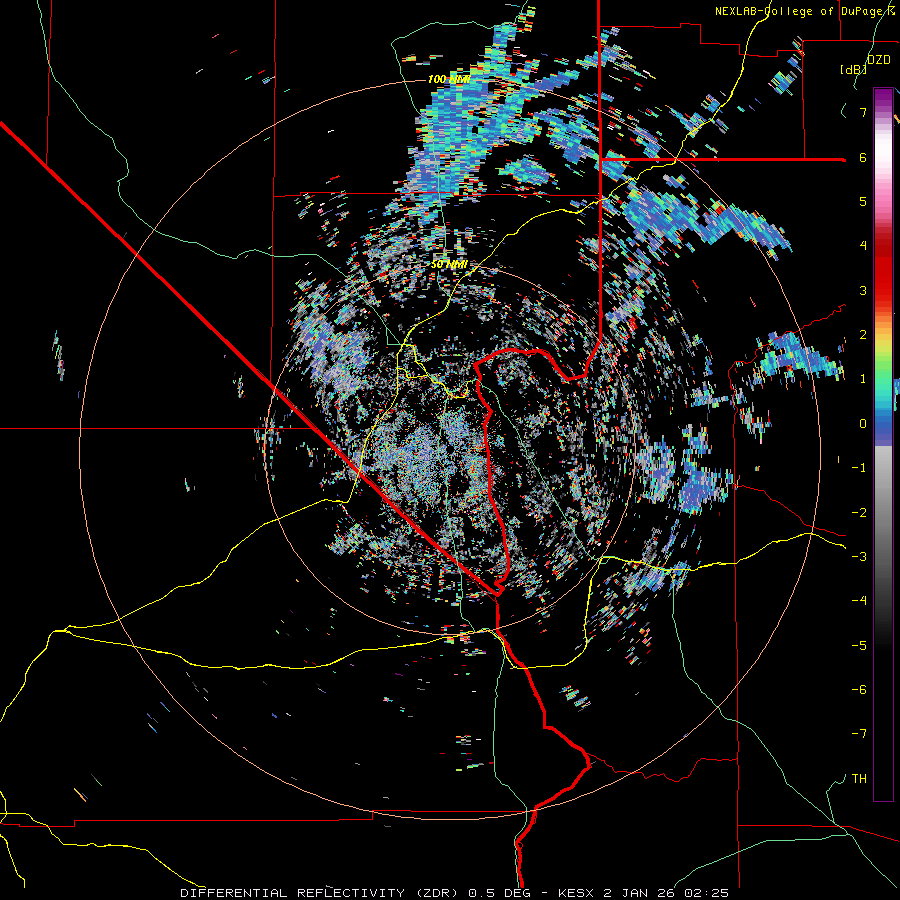Screen dimensions: 900x900
Task: Click the ZDR color scale bar
Action: click(x=883, y=444)
